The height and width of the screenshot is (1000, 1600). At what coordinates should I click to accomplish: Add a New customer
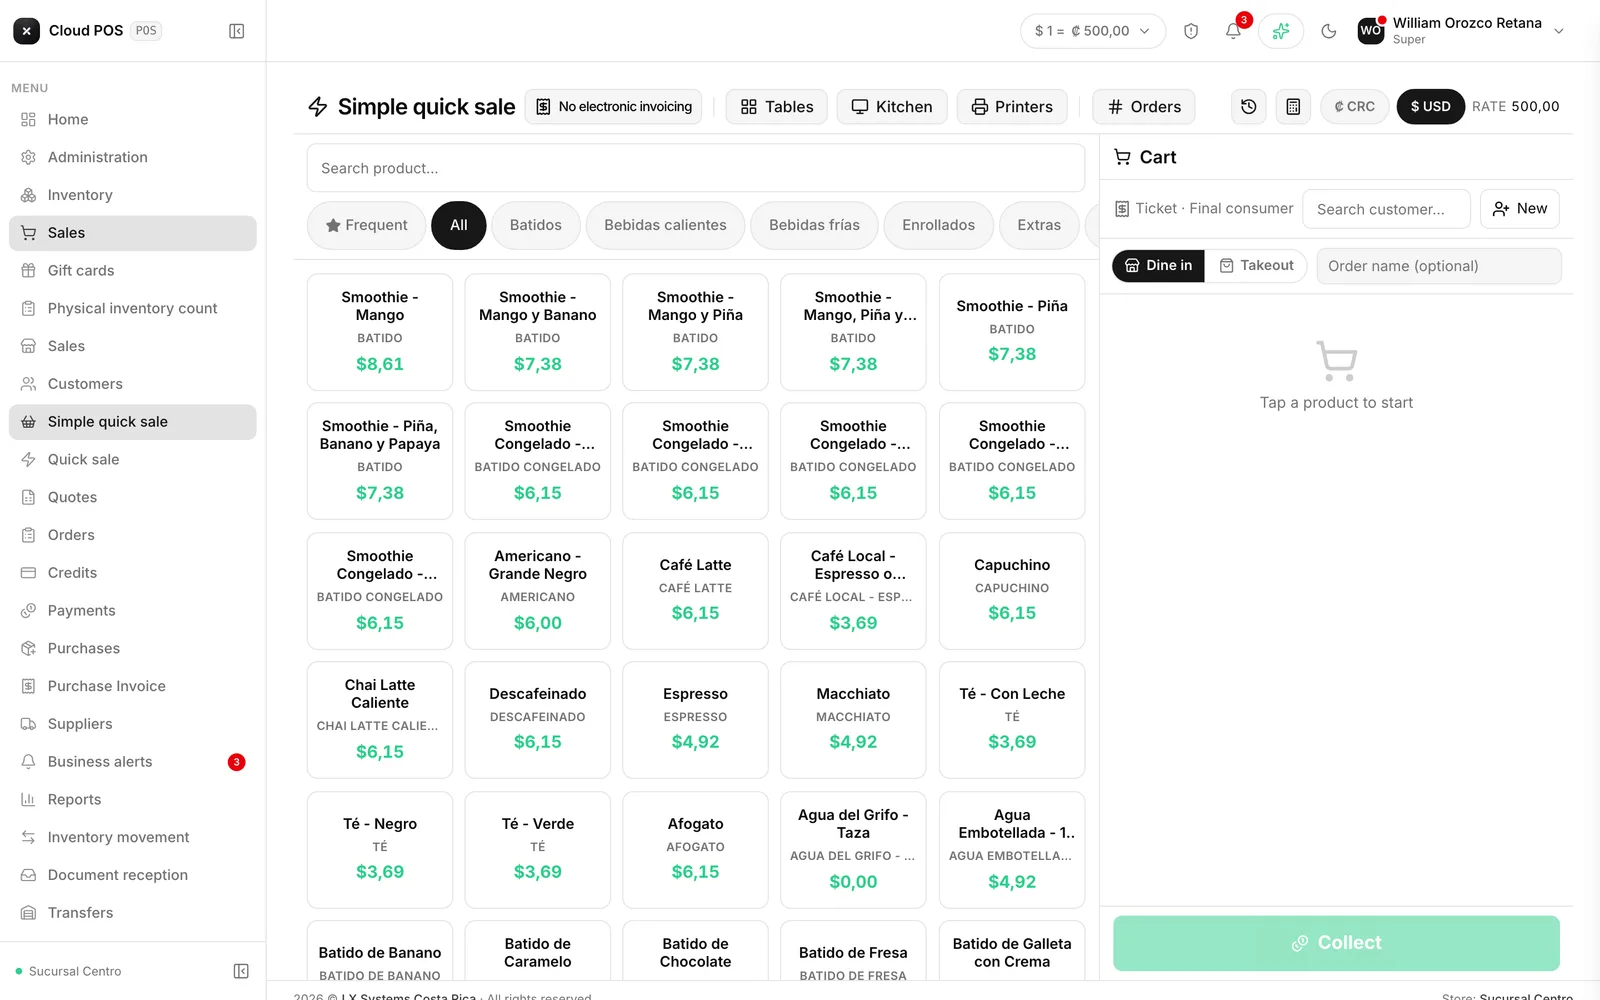1520,209
